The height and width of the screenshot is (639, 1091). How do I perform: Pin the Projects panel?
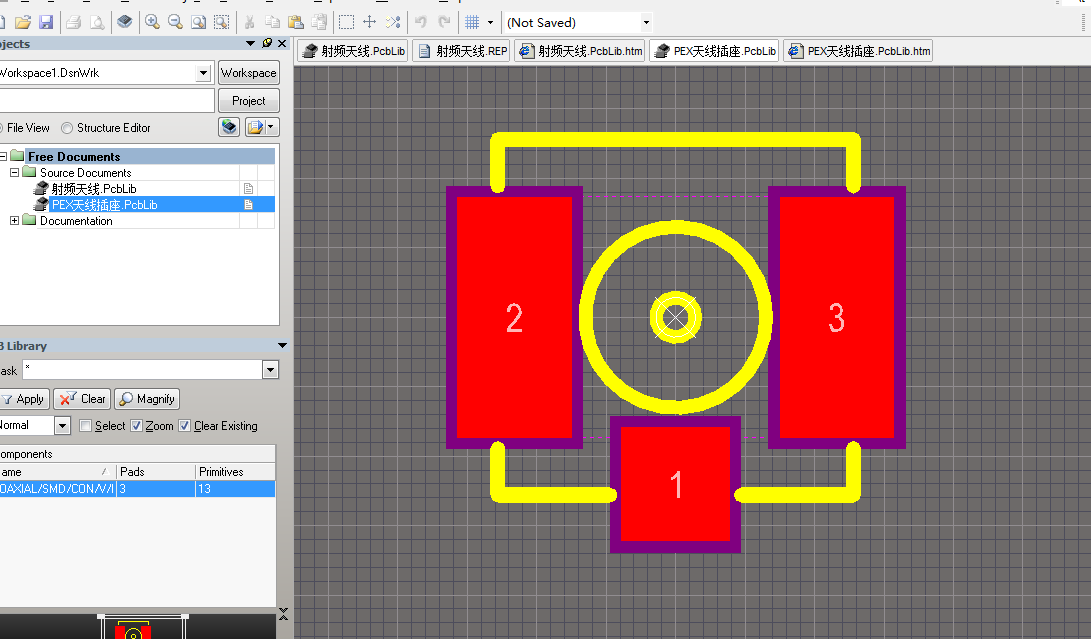pyautogui.click(x=266, y=43)
